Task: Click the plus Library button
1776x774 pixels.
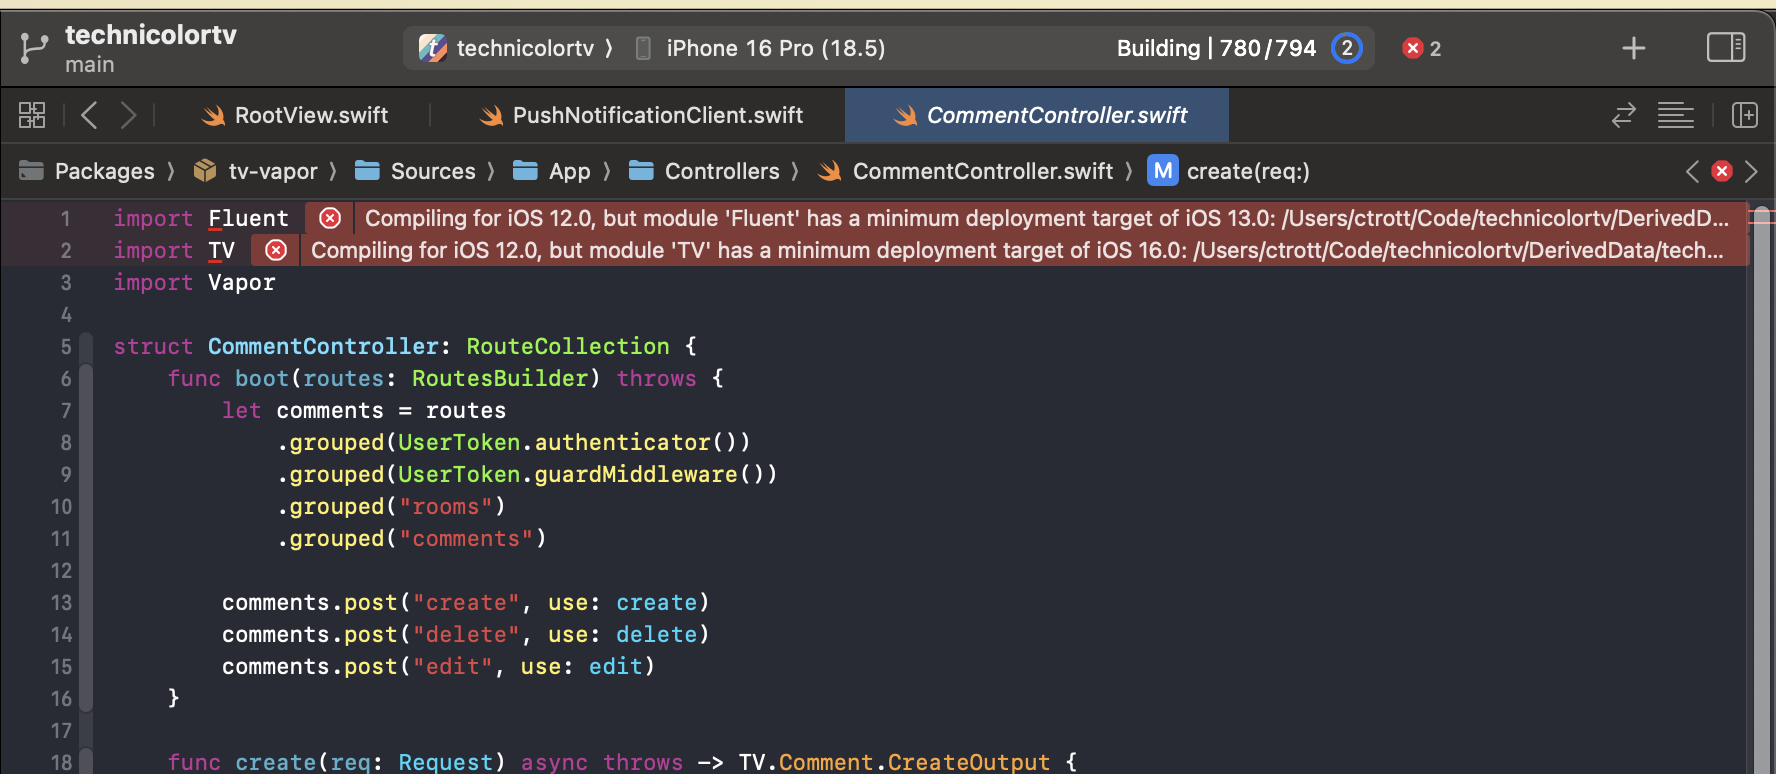Action: click(1633, 48)
